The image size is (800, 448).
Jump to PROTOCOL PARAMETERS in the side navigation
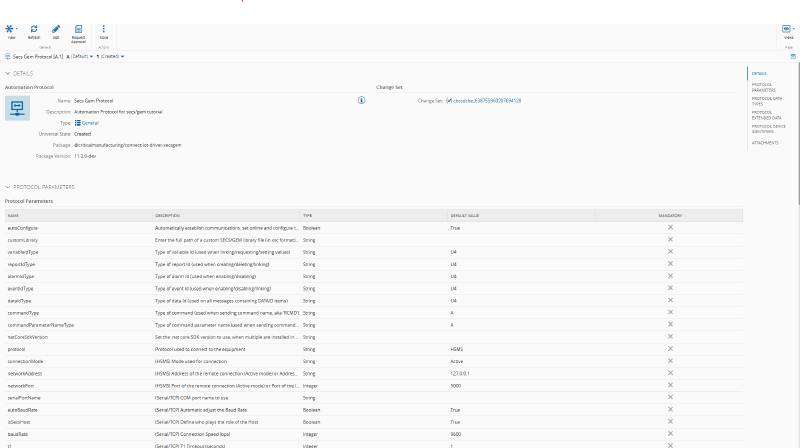pyautogui.click(x=764, y=87)
